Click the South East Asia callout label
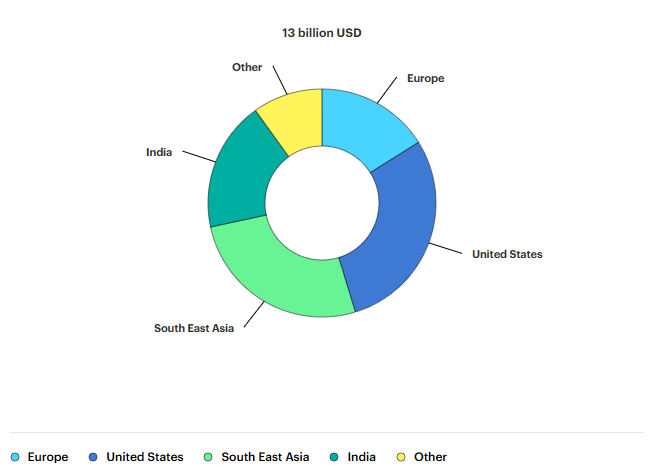 (x=194, y=328)
